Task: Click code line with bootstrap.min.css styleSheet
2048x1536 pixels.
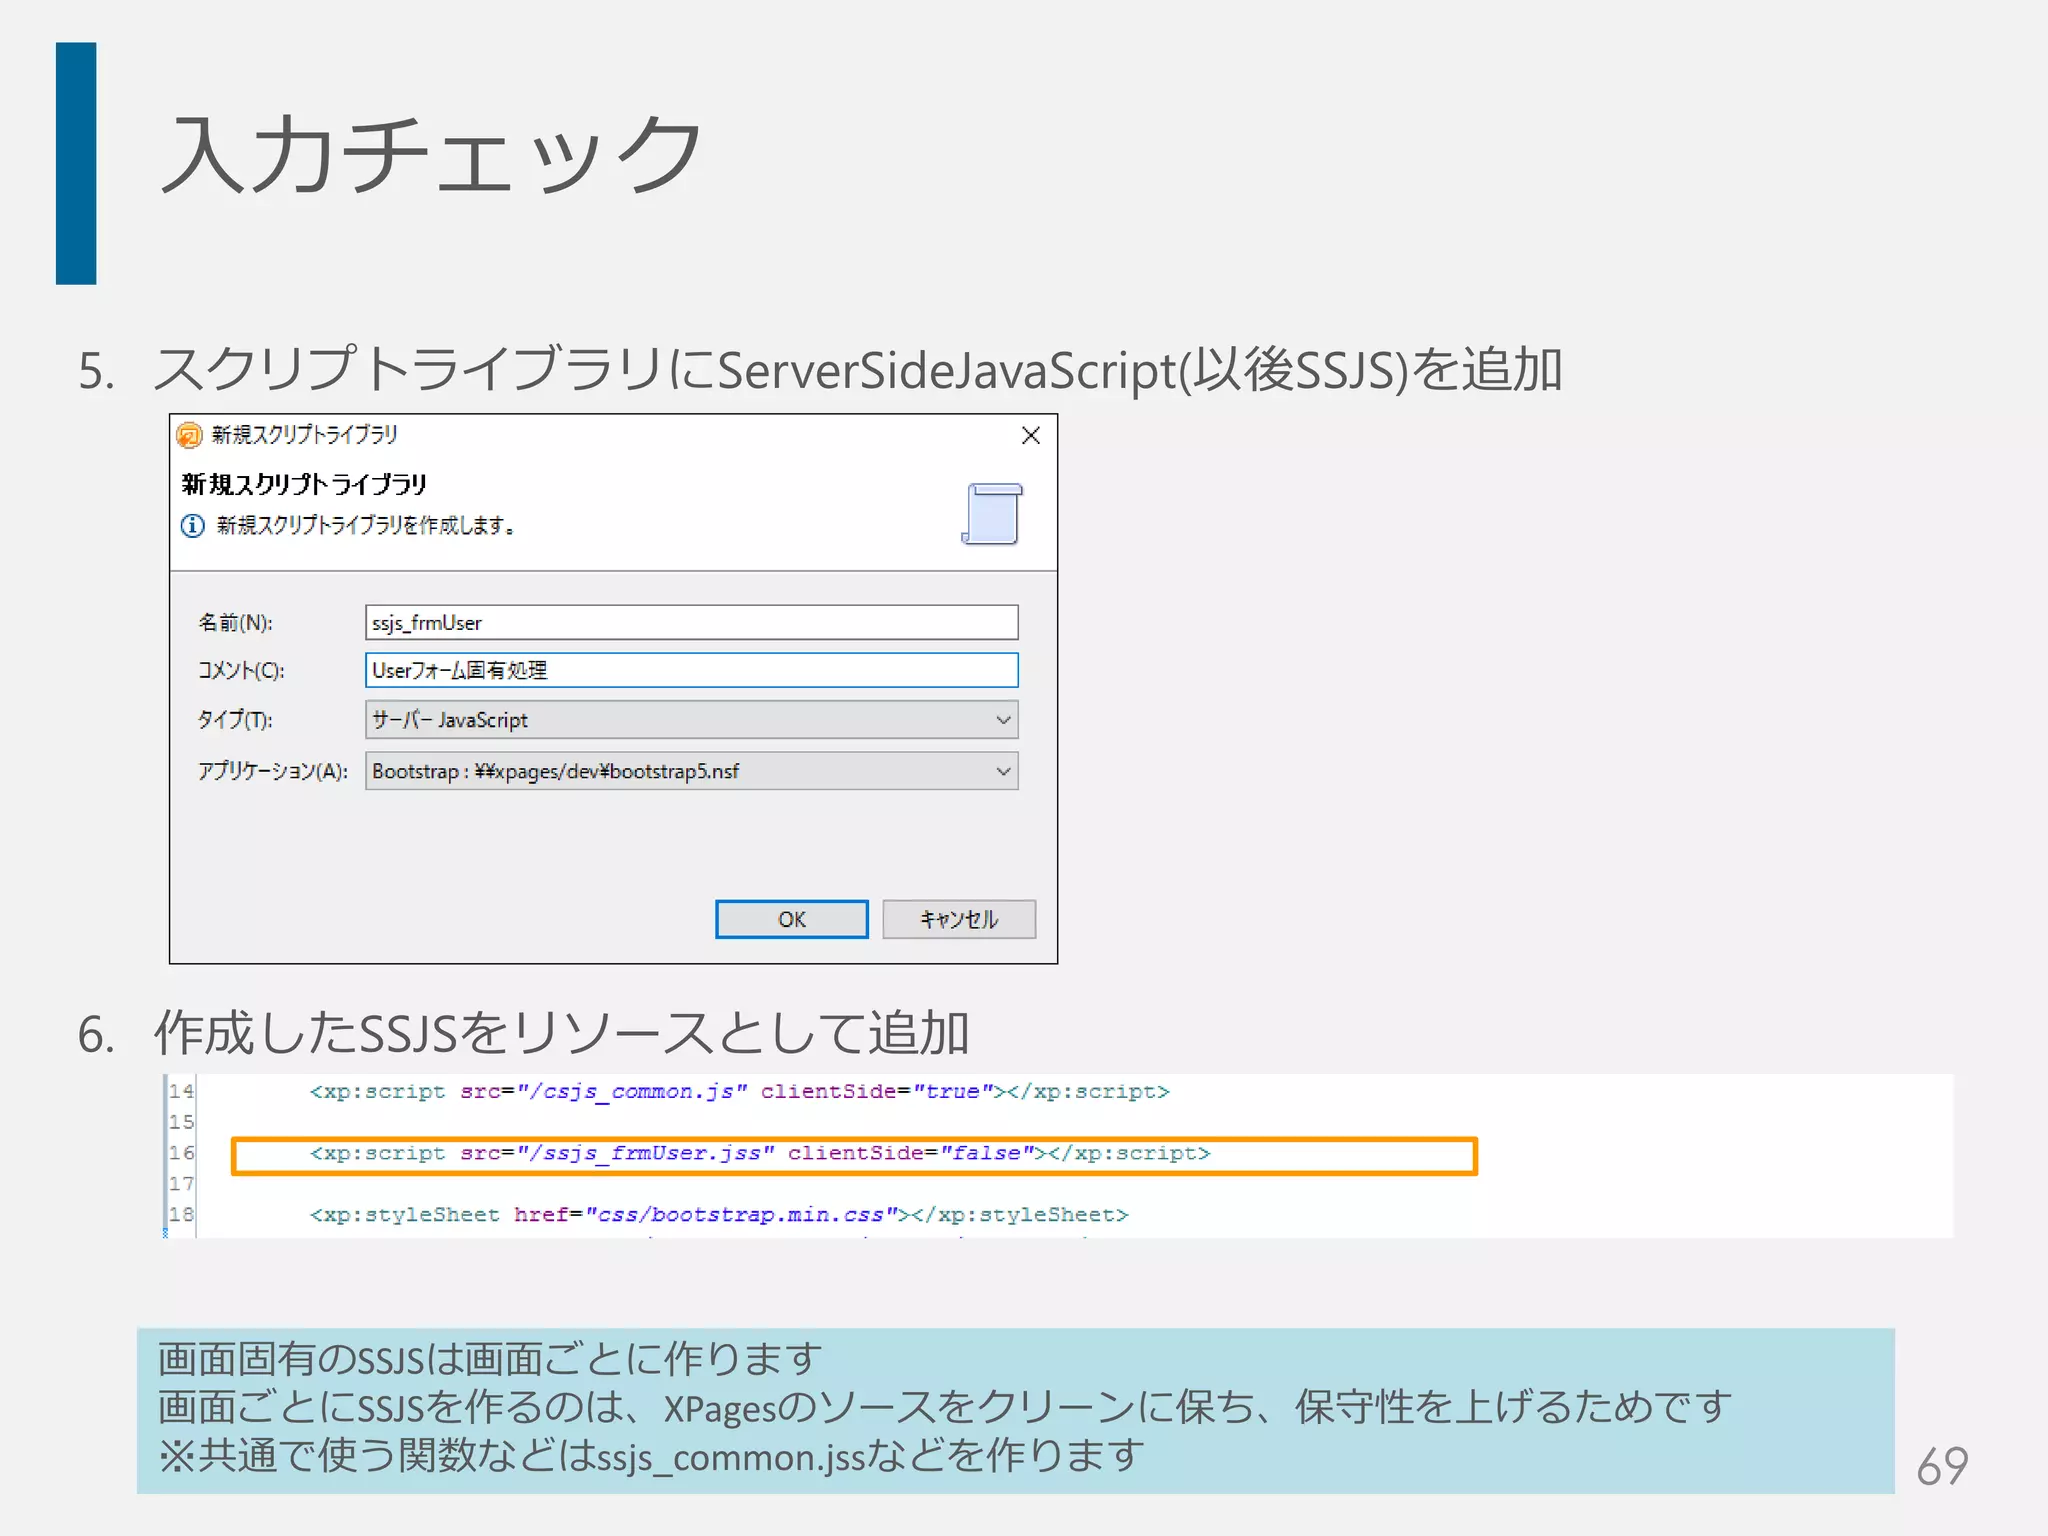Action: [x=718, y=1215]
